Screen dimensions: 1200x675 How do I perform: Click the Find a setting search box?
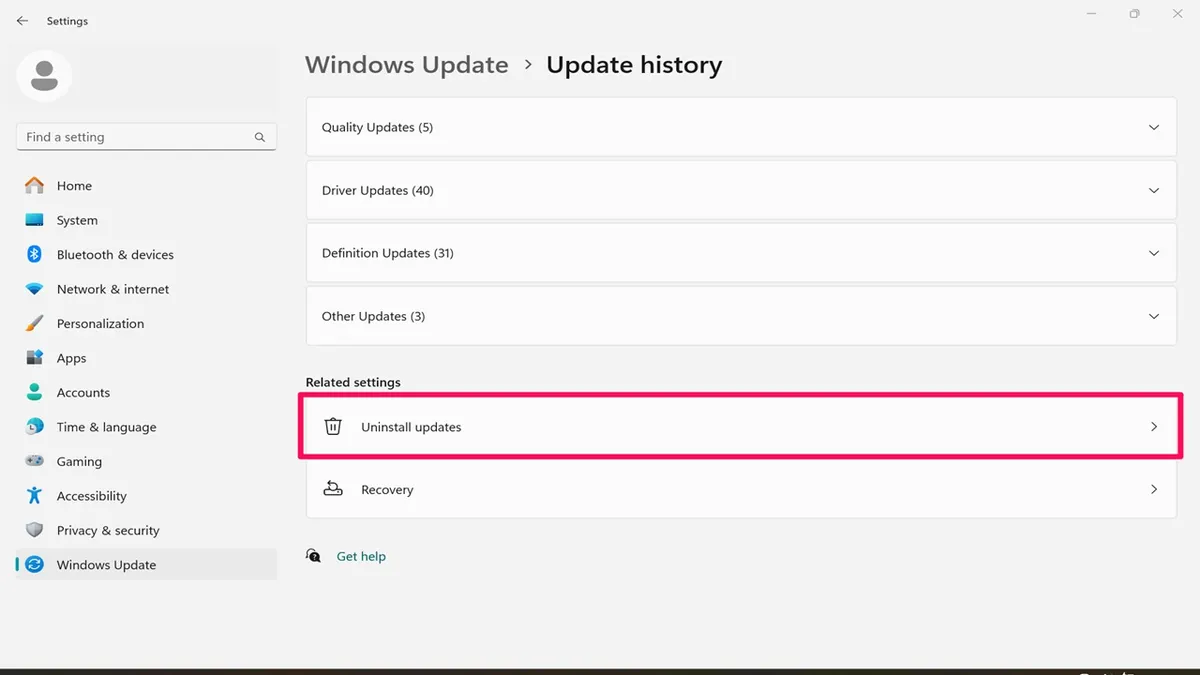pos(146,137)
